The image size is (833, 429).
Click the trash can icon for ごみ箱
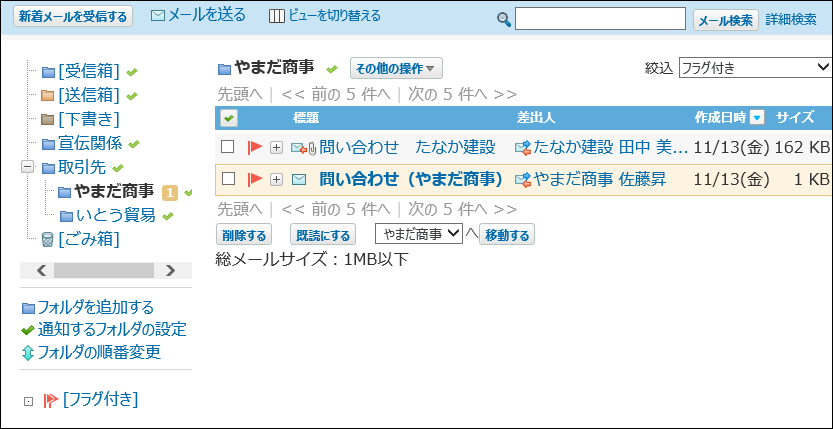tap(48, 240)
